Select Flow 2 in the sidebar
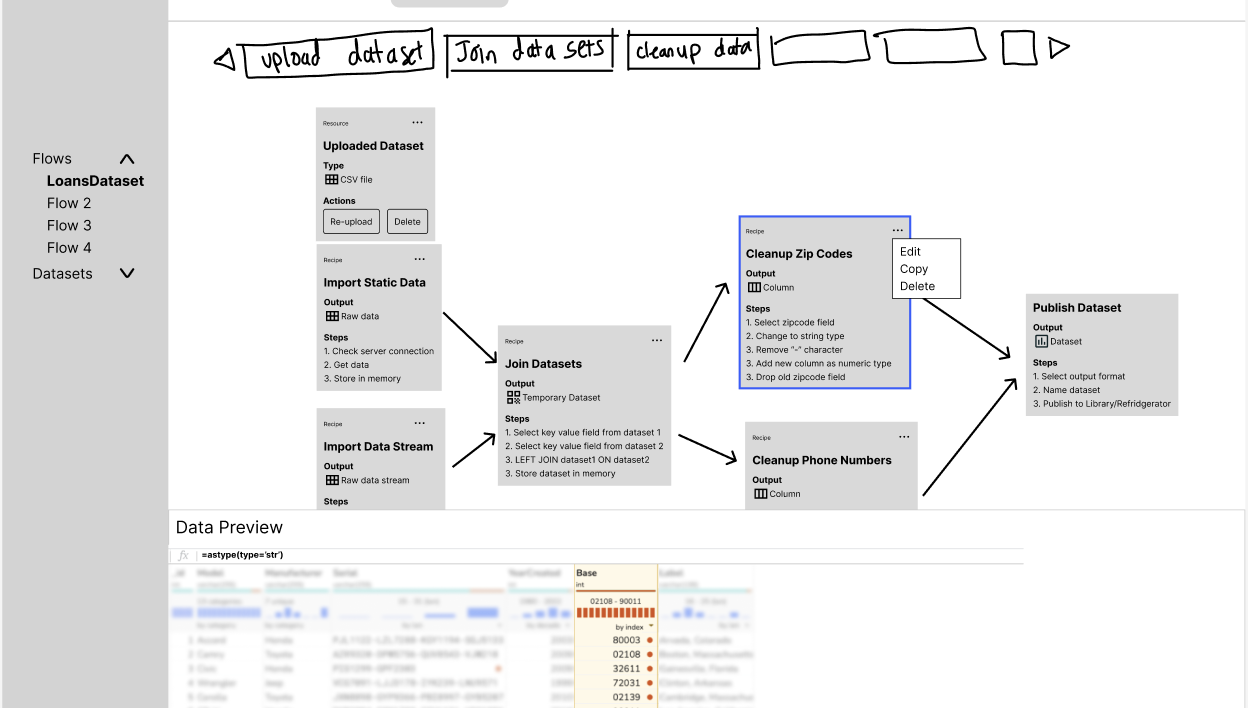1248x708 pixels. [x=69, y=203]
